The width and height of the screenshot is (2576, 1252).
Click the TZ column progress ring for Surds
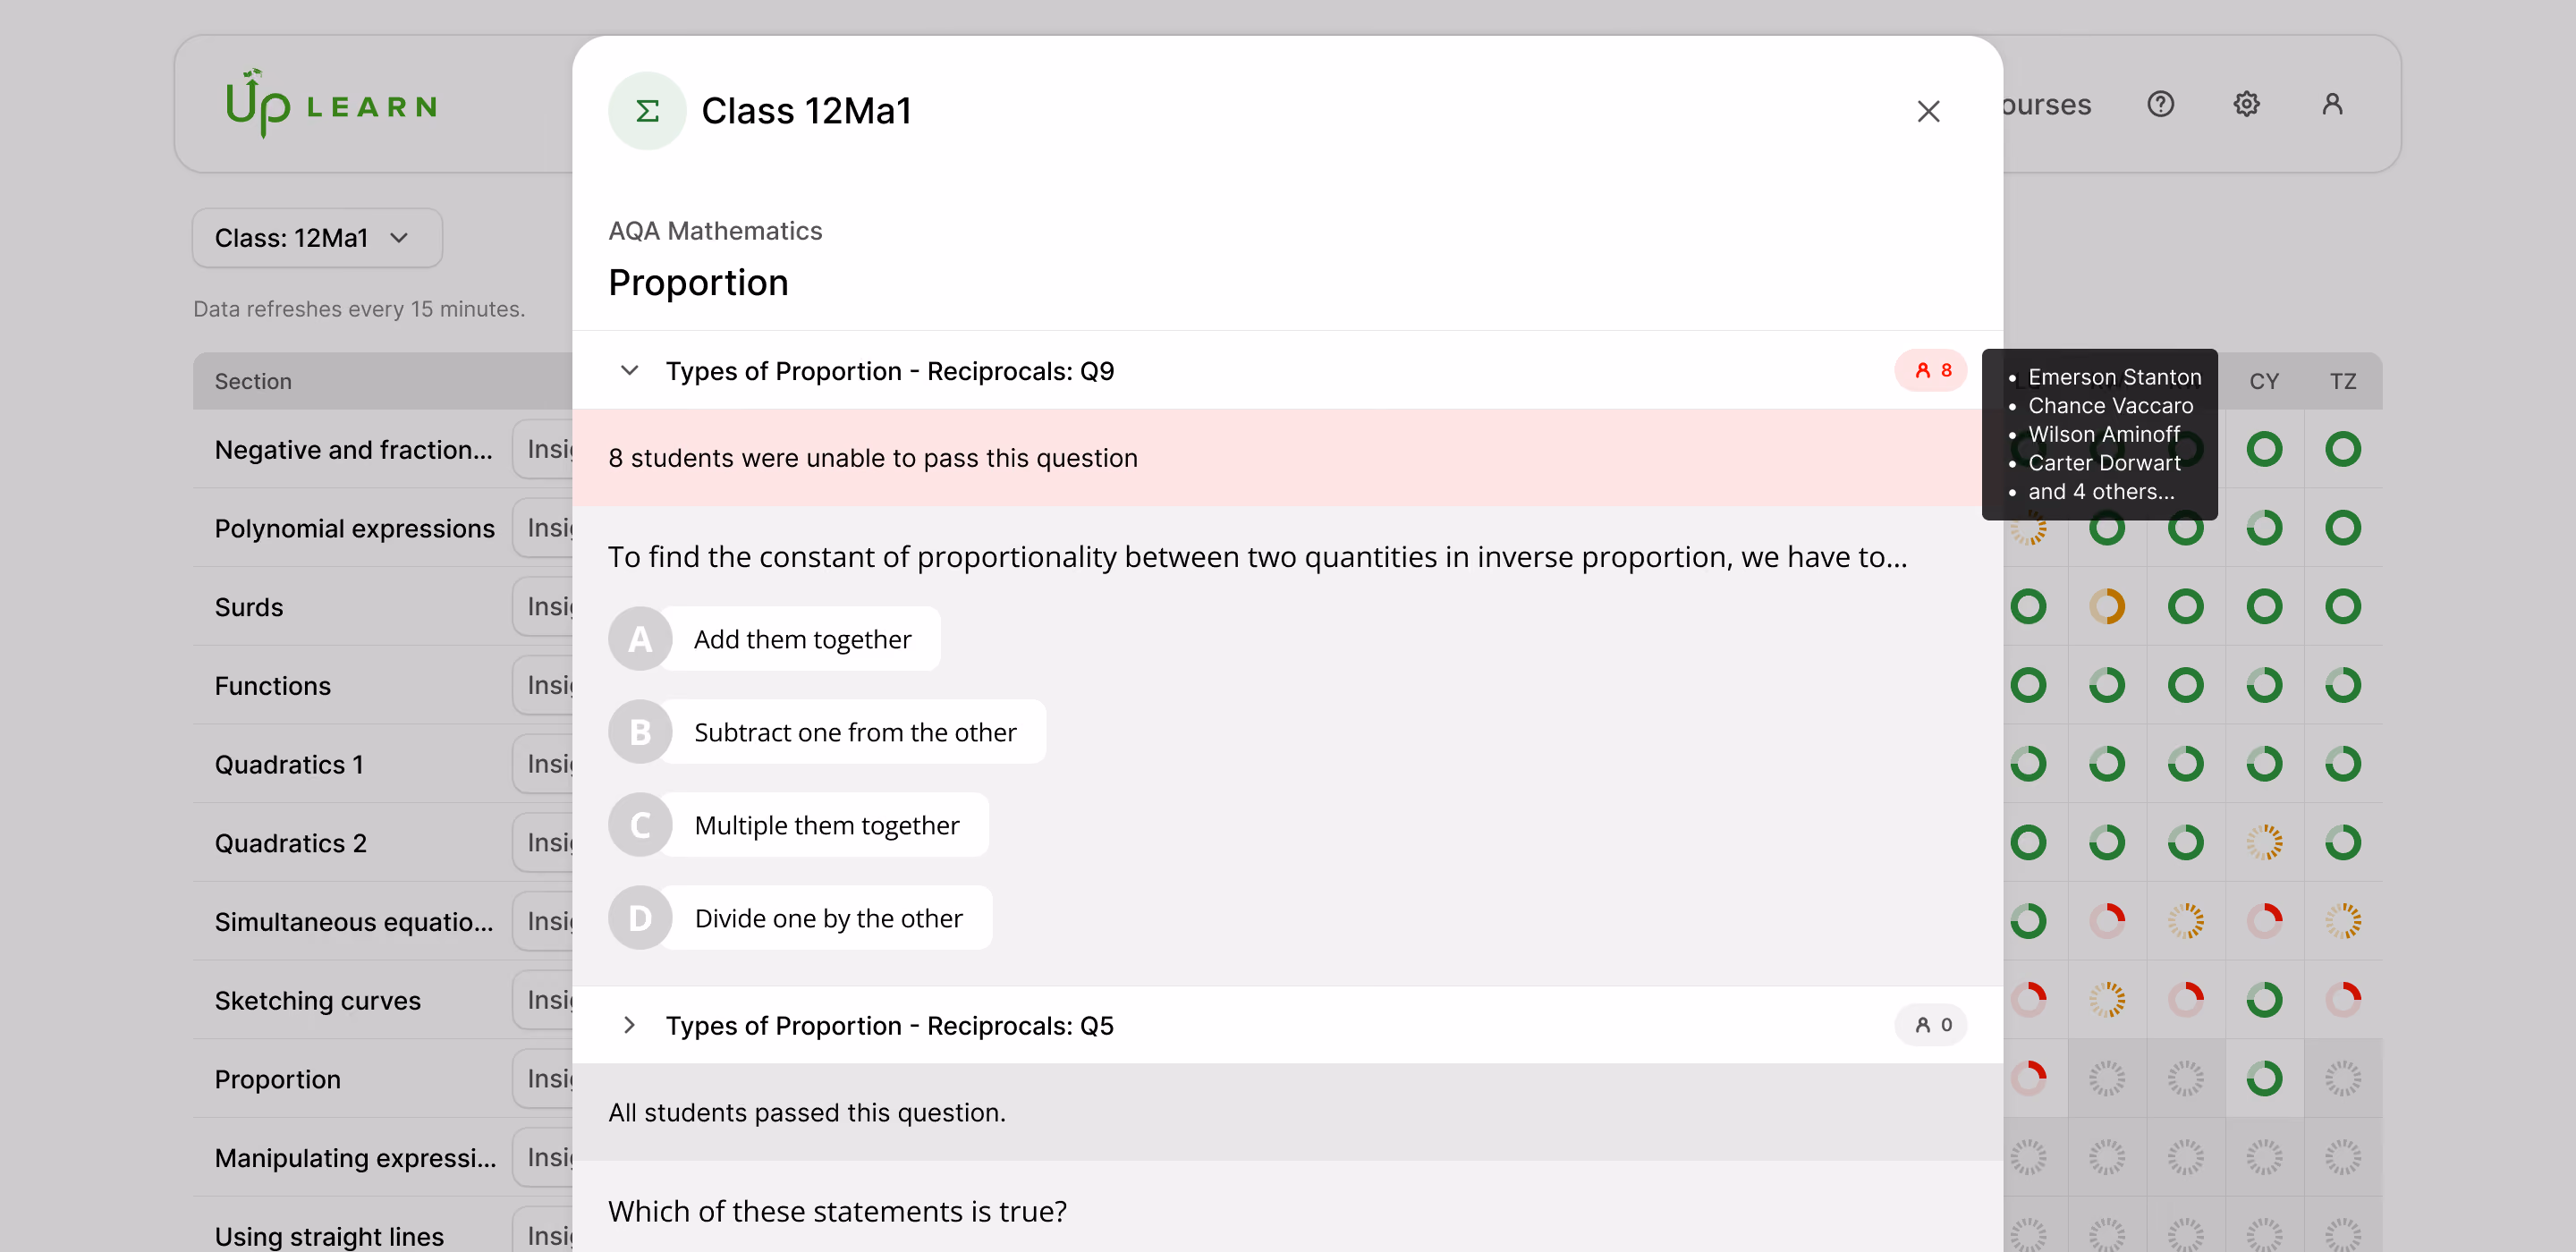(x=2343, y=607)
